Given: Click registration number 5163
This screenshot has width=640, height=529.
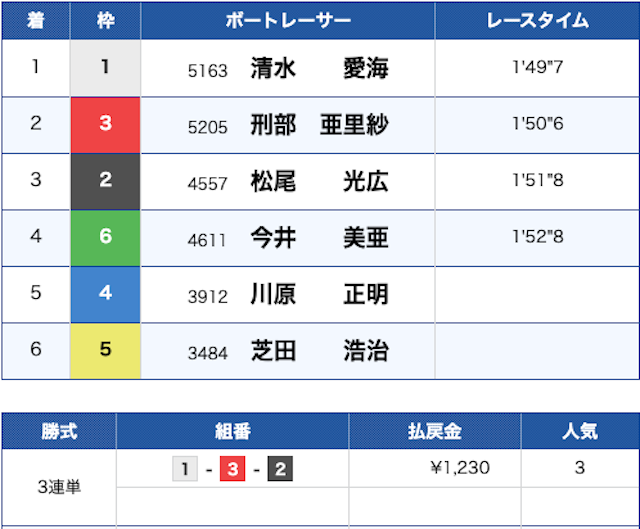Looking at the screenshot, I should (207, 71).
